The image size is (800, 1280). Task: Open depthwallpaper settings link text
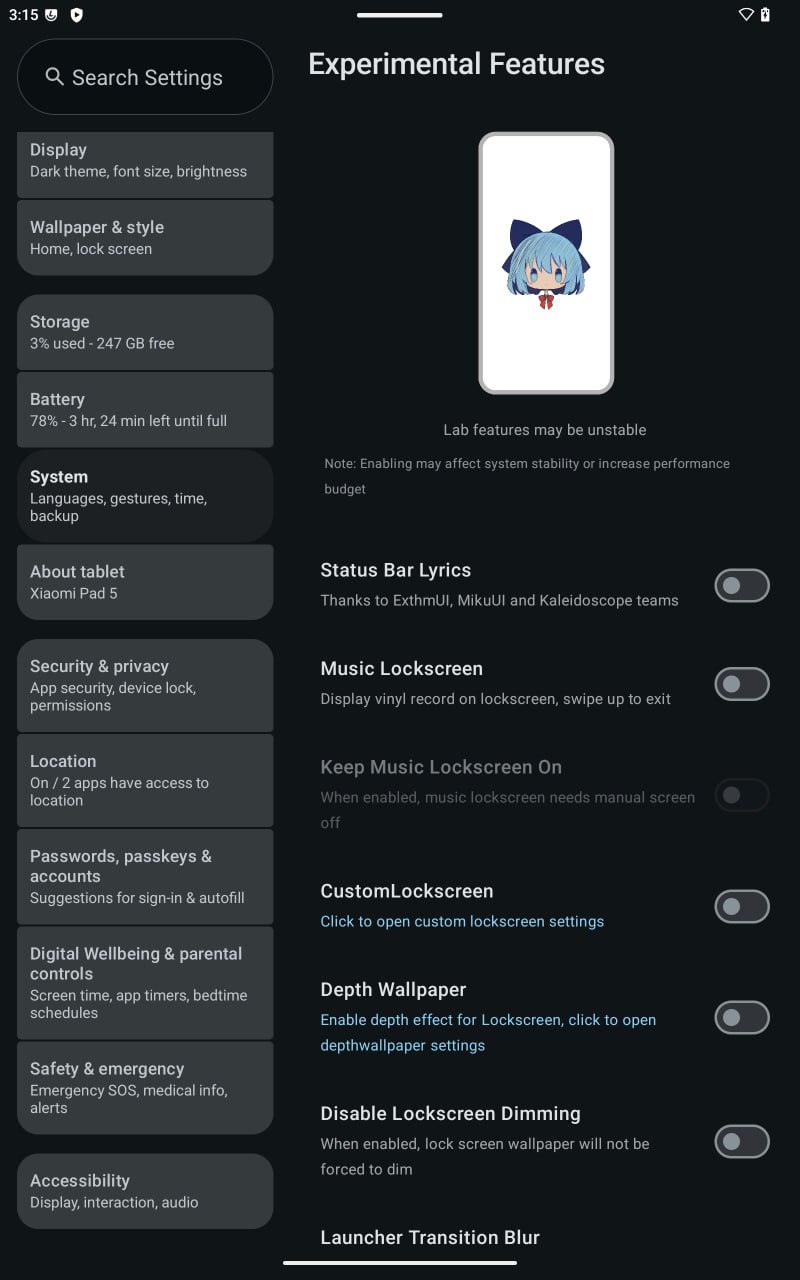[x=488, y=1032]
